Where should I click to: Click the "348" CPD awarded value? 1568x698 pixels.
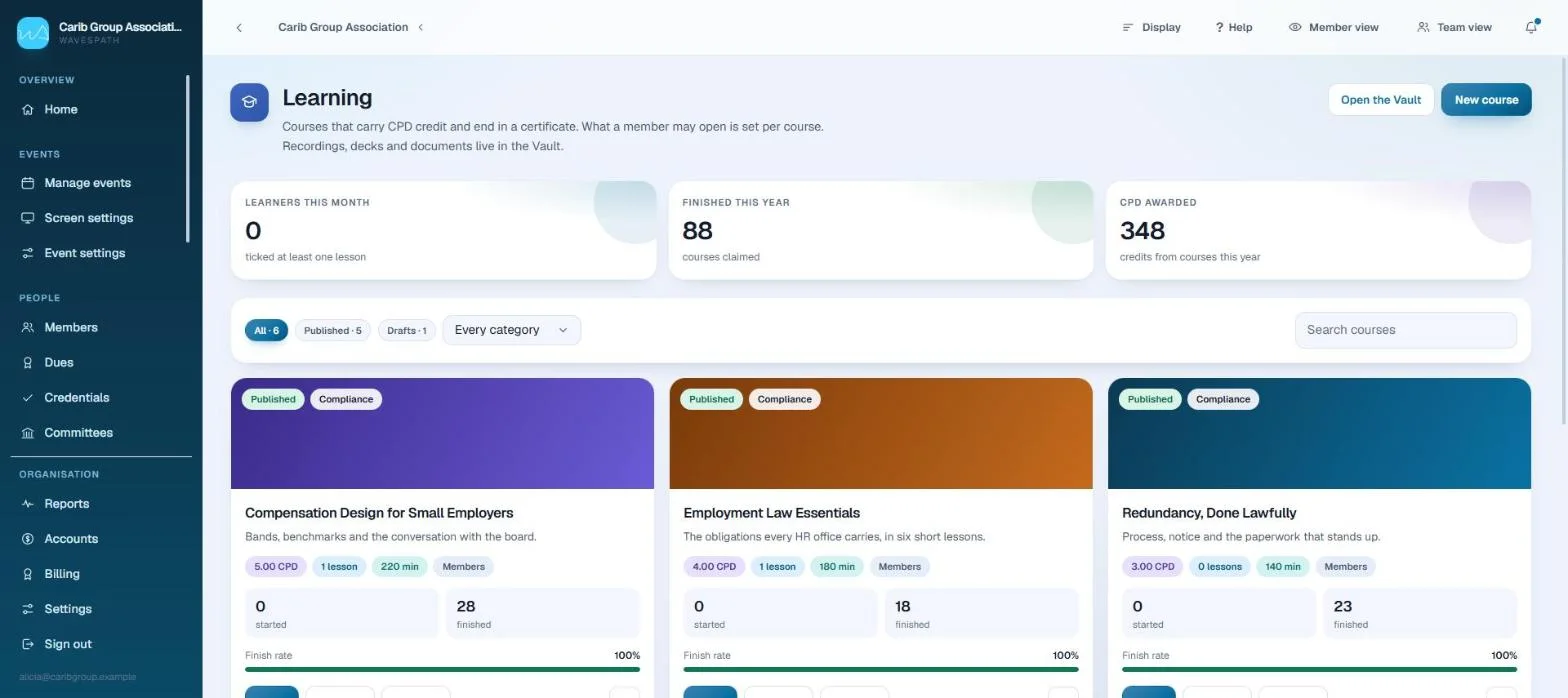coord(1142,231)
